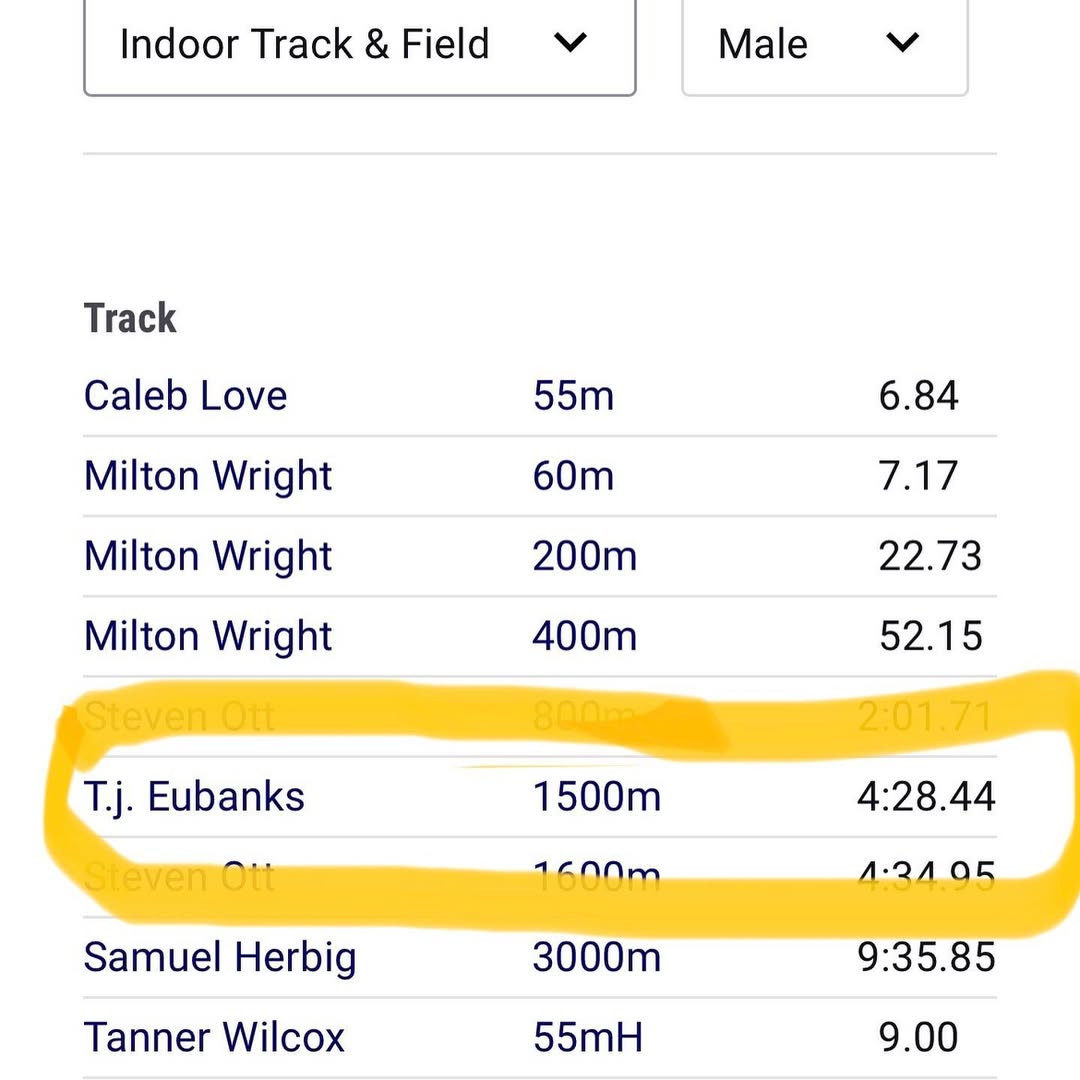Open Tanner Wilcox's athlete profile
Image resolution: width=1080 pixels, height=1080 pixels.
tap(214, 1037)
